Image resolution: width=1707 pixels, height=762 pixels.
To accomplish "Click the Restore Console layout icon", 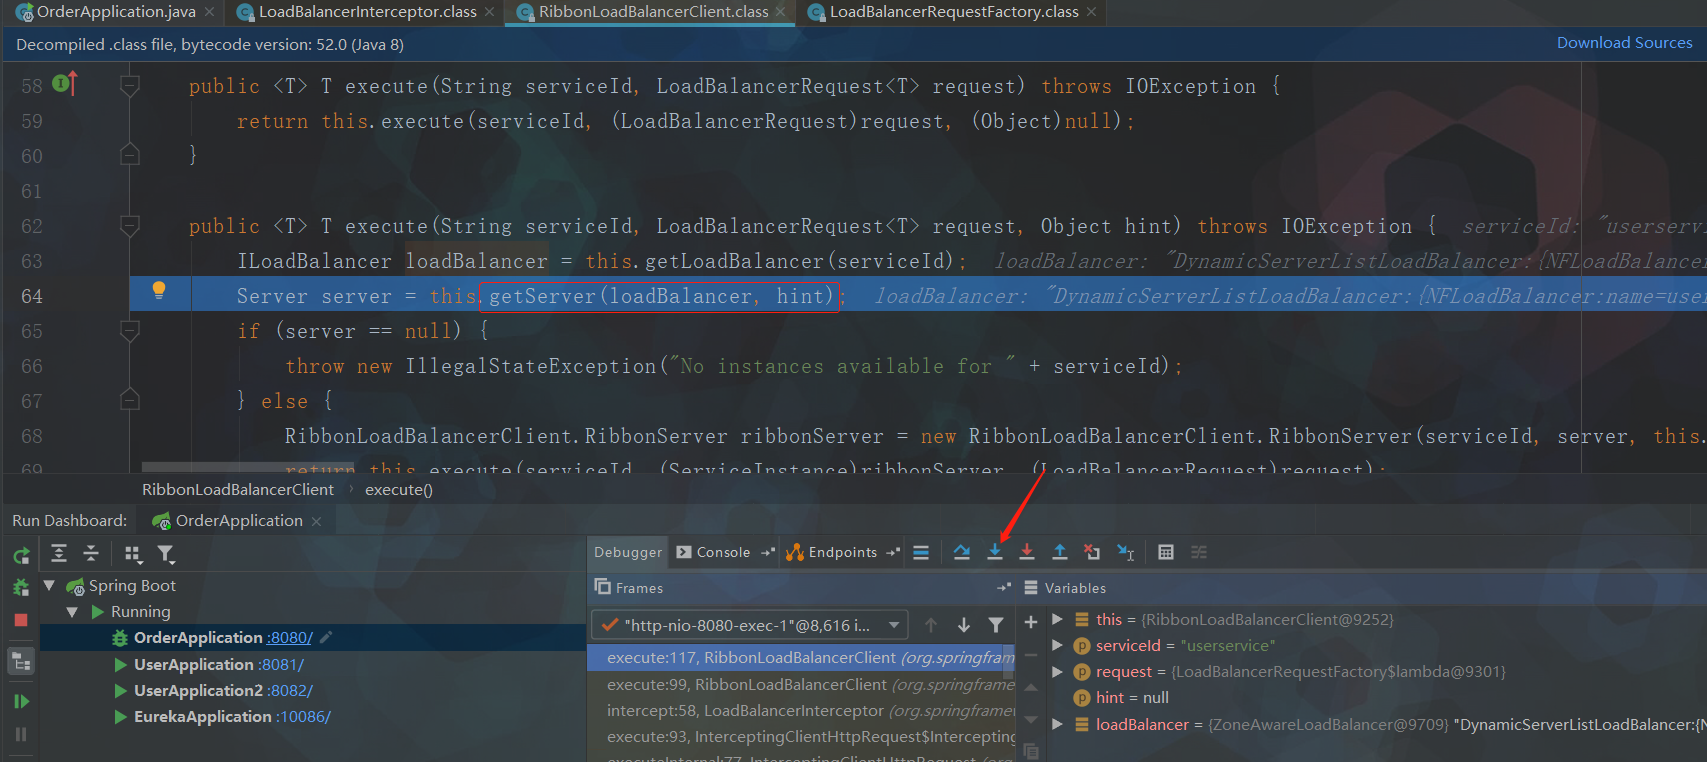I will tap(767, 552).
